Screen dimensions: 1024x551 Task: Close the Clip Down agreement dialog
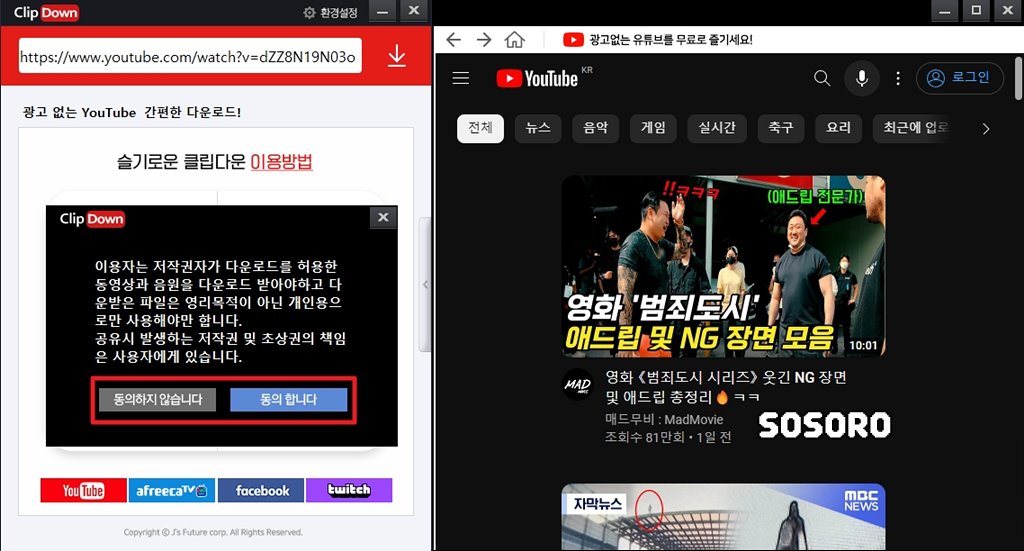(x=383, y=217)
